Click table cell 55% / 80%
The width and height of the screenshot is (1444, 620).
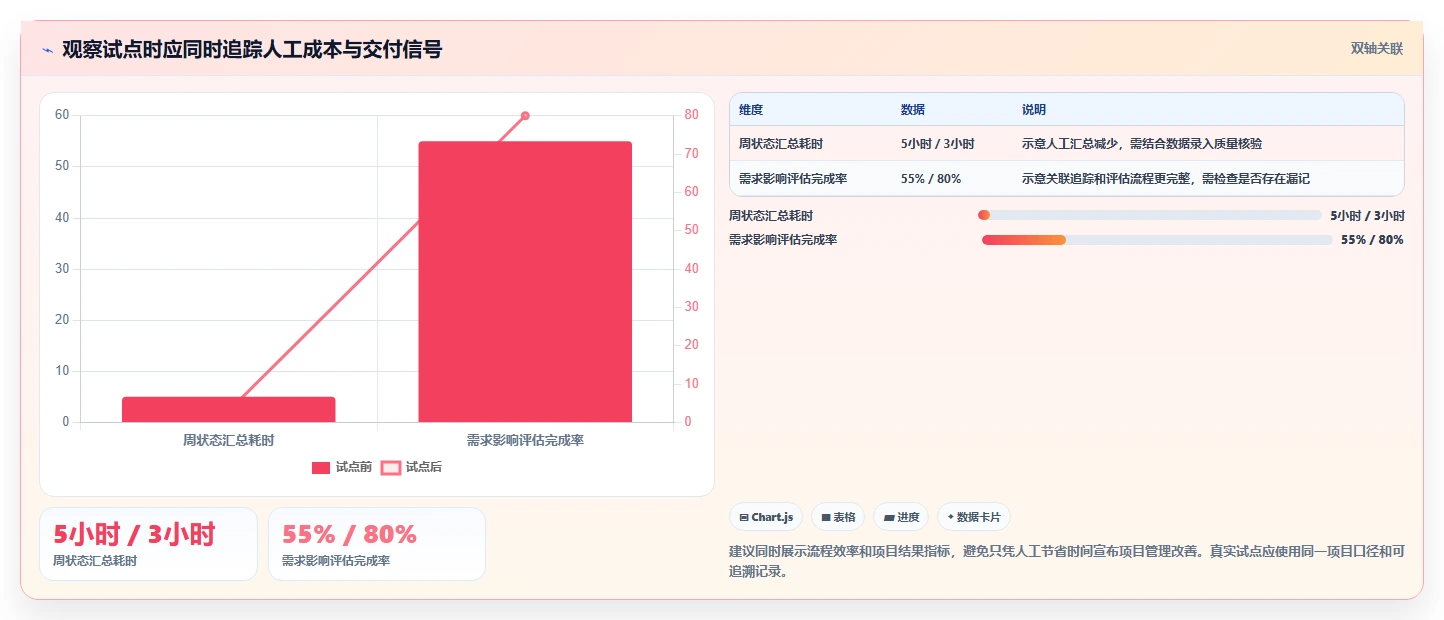[931, 179]
